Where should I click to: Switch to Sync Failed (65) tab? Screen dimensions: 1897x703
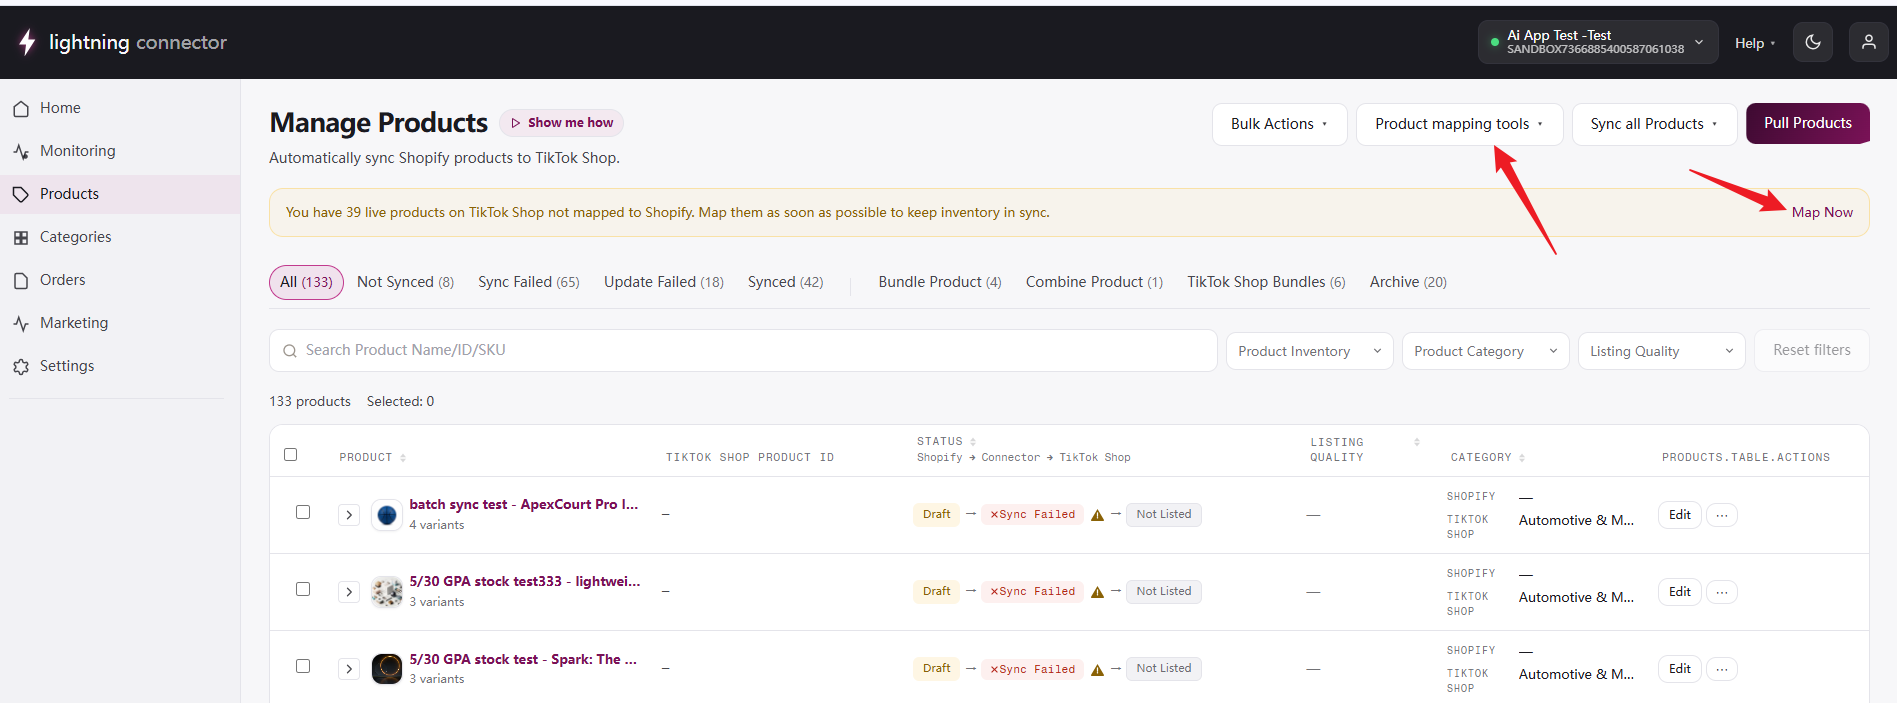[529, 282]
